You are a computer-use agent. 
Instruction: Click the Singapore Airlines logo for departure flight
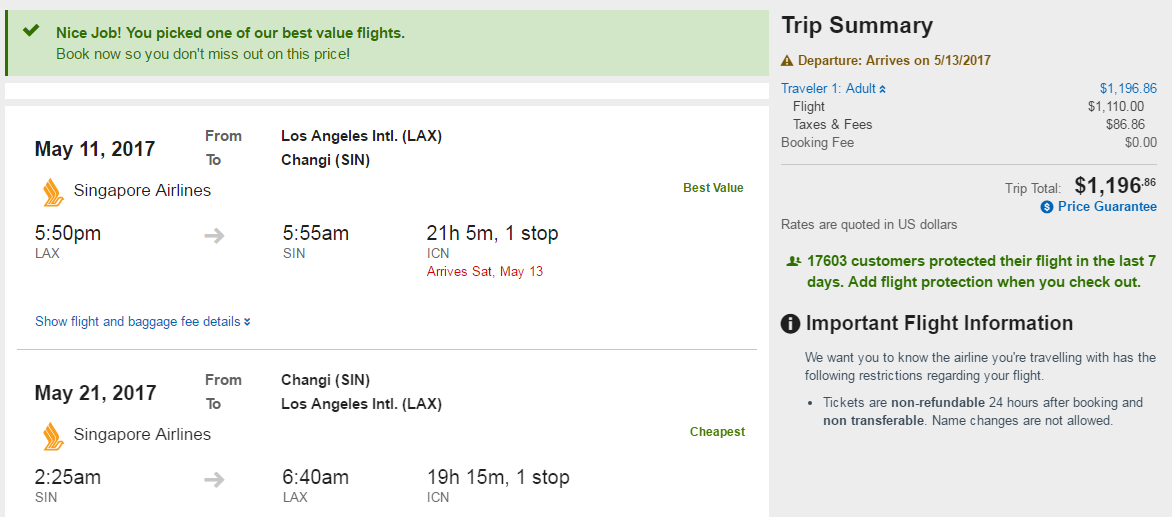click(52, 191)
